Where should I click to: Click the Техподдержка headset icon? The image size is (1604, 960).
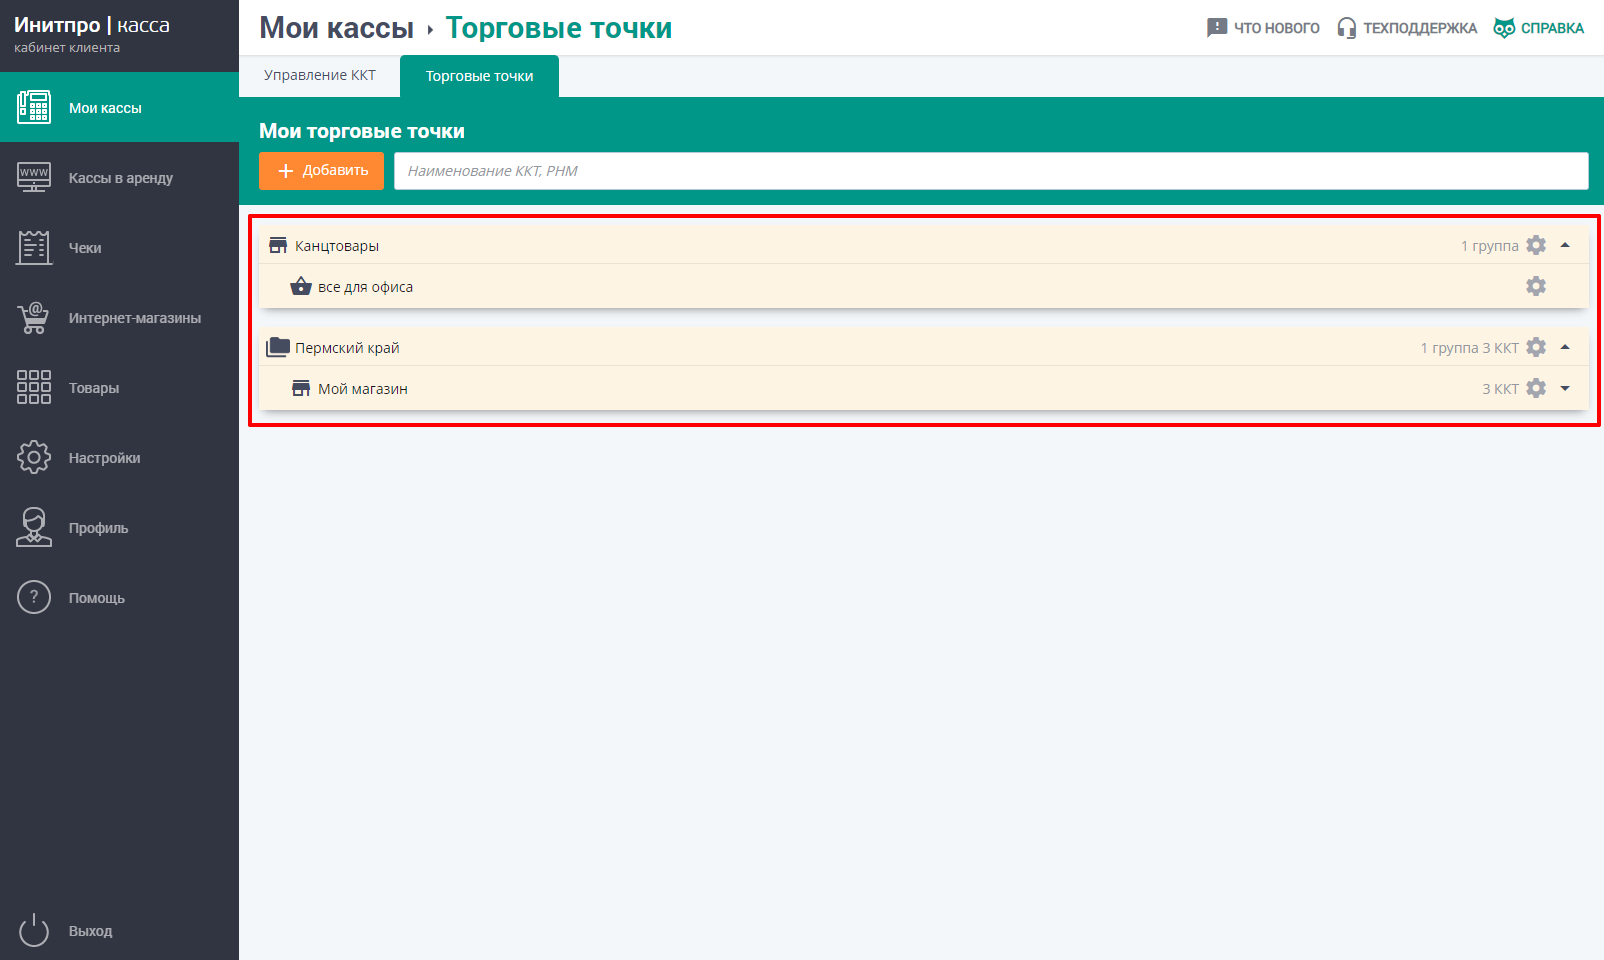coord(1347,28)
